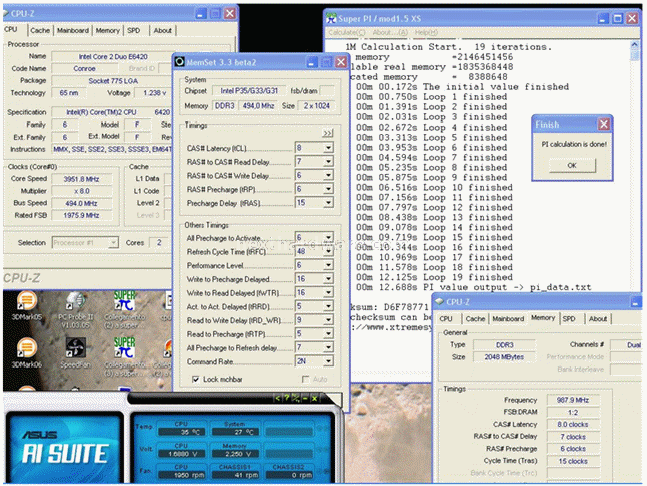Image resolution: width=647 pixels, height=486 pixels.
Task: Click the FSB:DRAM 1:2 value
Action: point(573,412)
